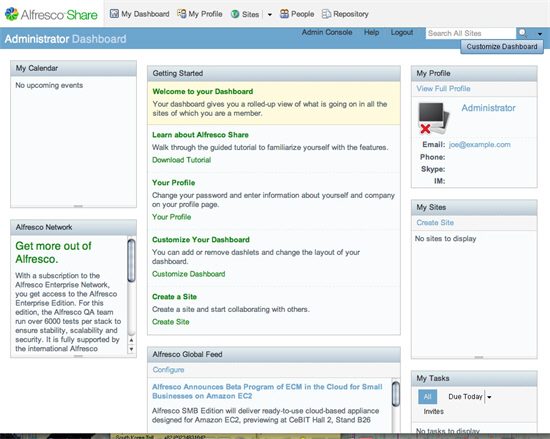Click the Alfresco Share logo
Screen dimensions: 550x439
point(51,14)
